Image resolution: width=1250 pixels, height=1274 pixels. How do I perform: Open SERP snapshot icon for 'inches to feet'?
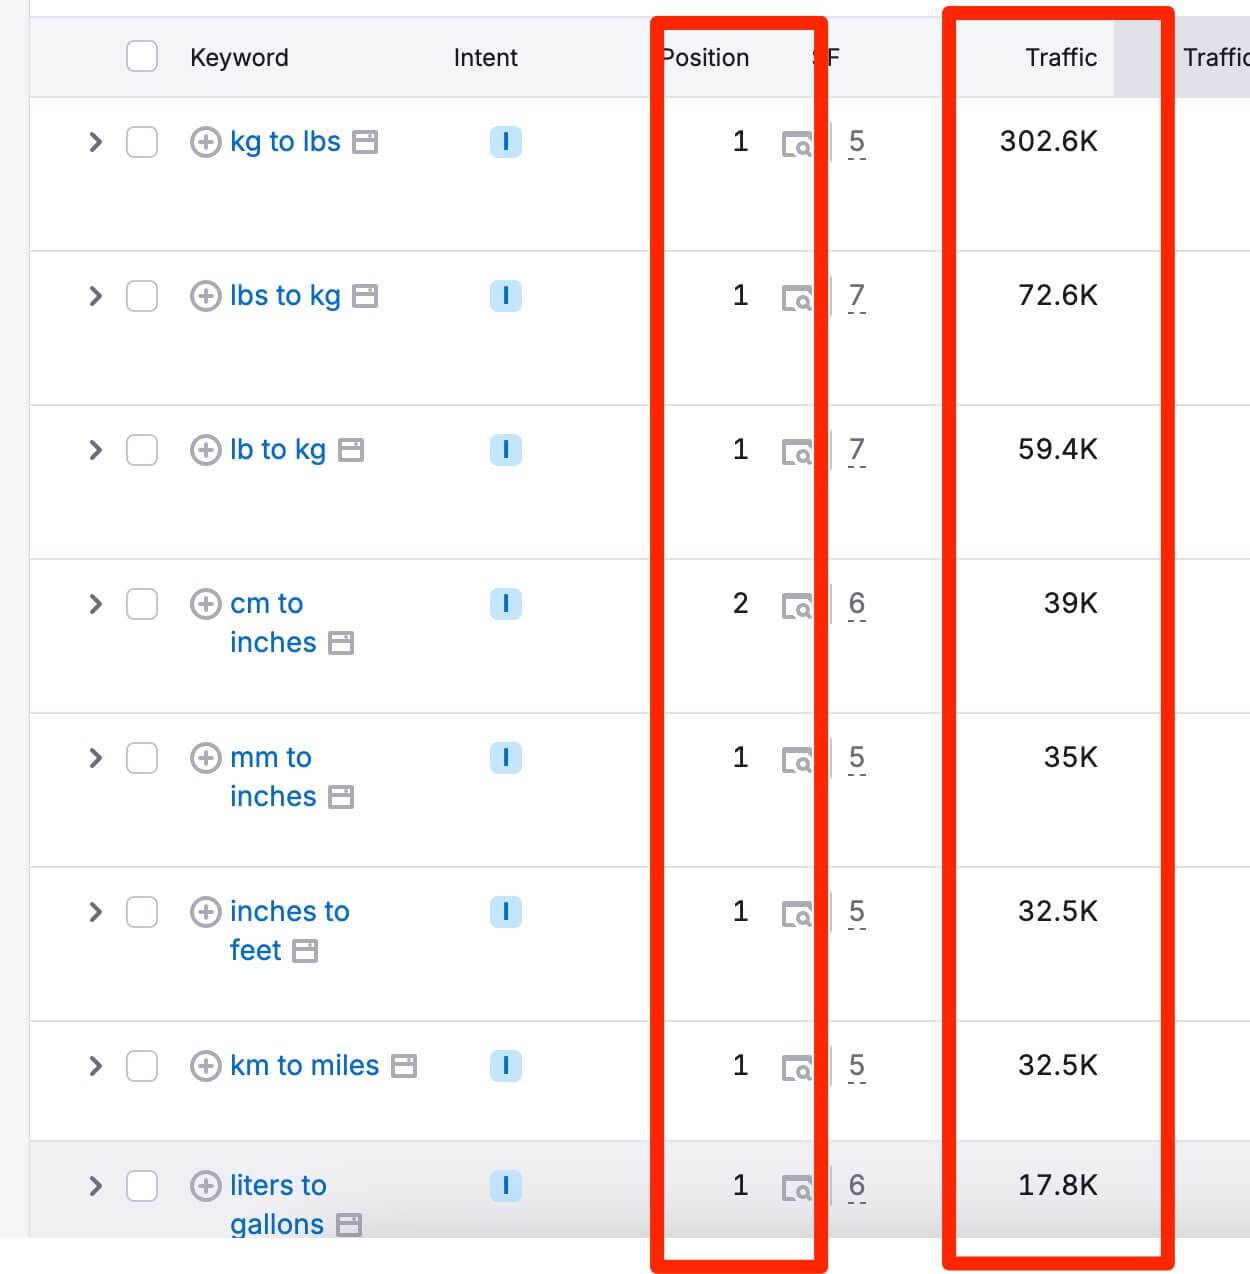pyautogui.click(x=797, y=913)
